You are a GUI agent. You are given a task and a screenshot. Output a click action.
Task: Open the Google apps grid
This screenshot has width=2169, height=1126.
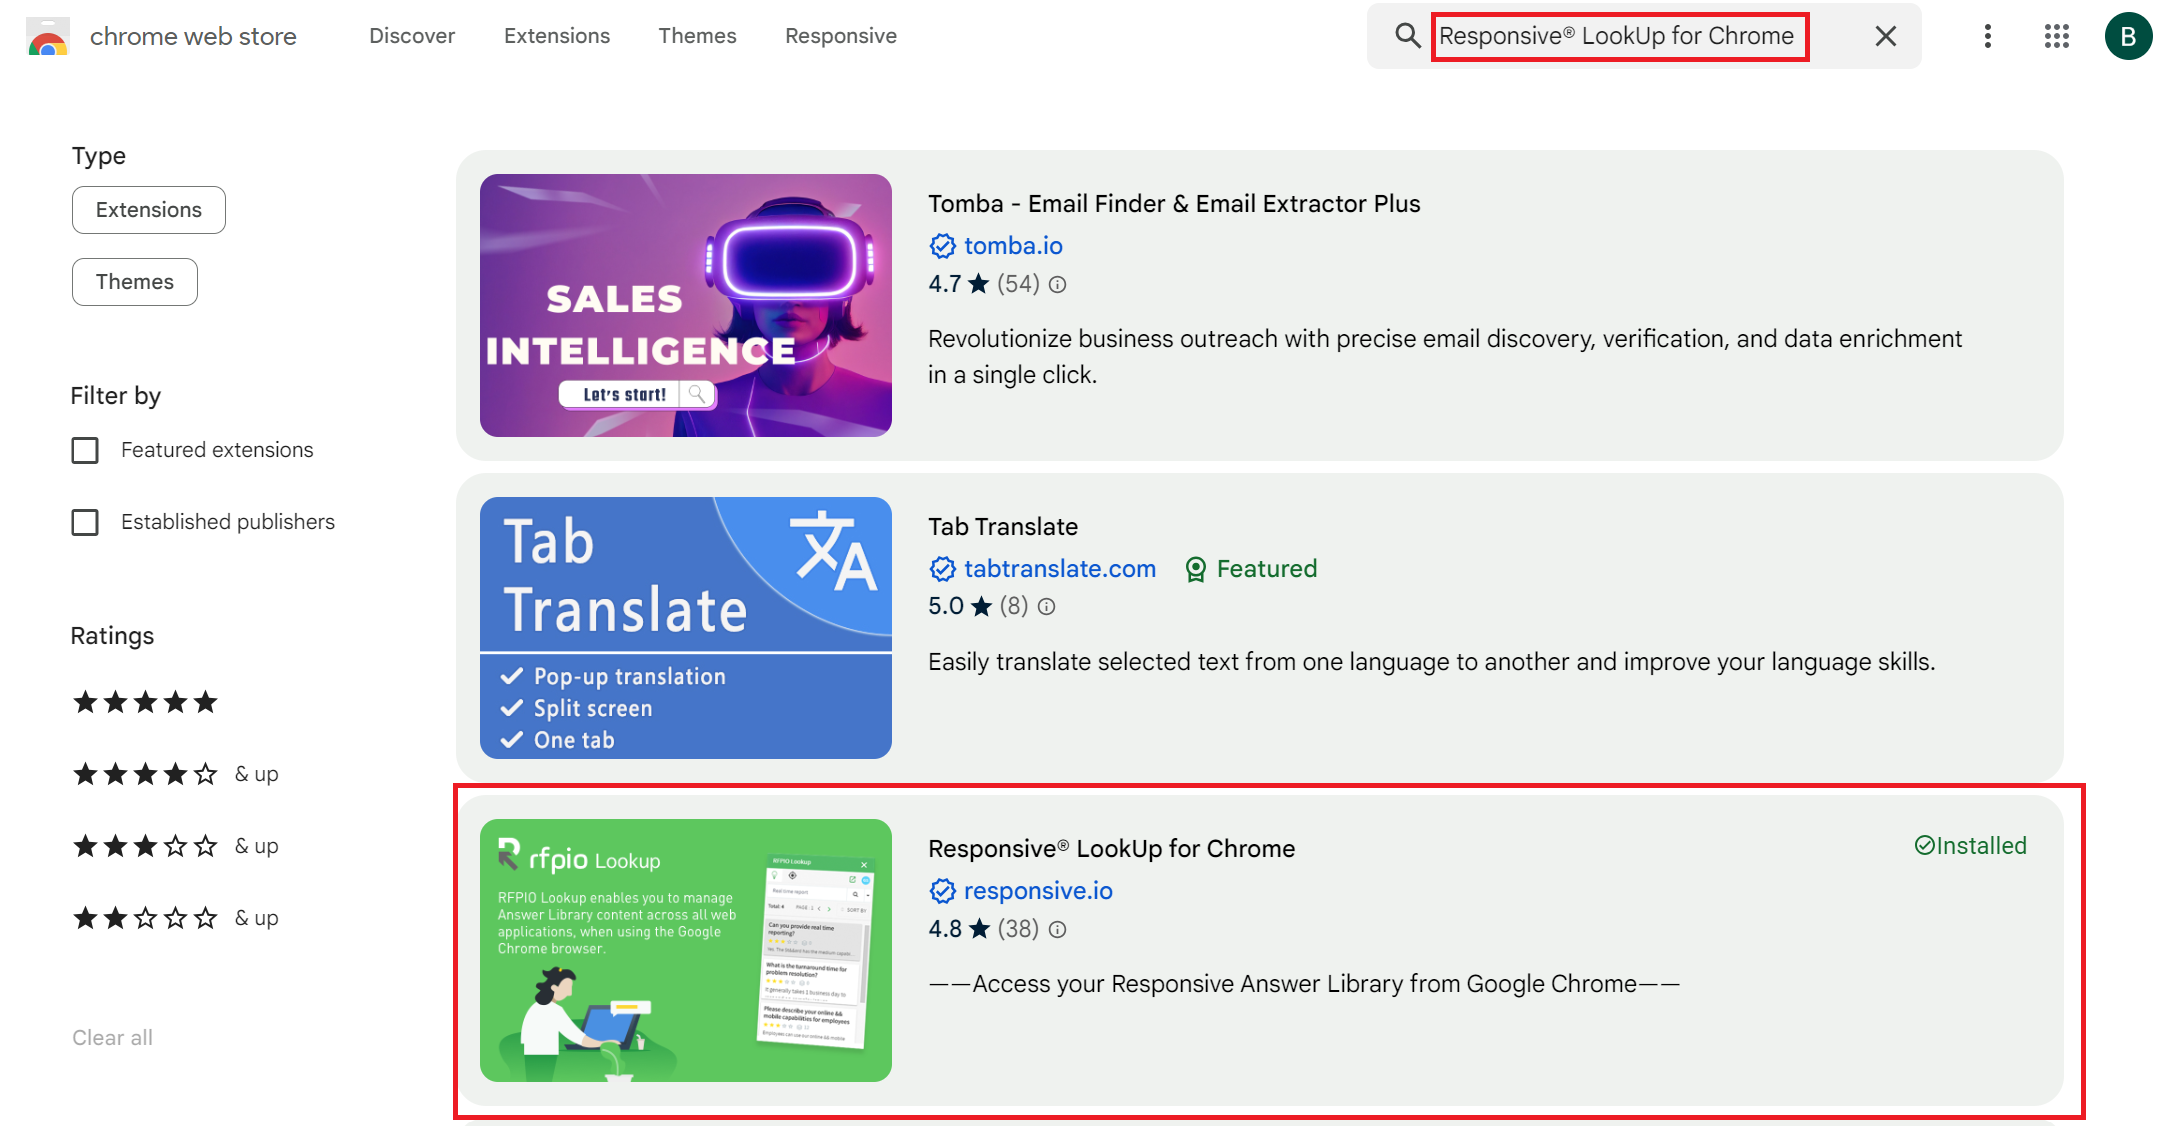tap(2056, 36)
